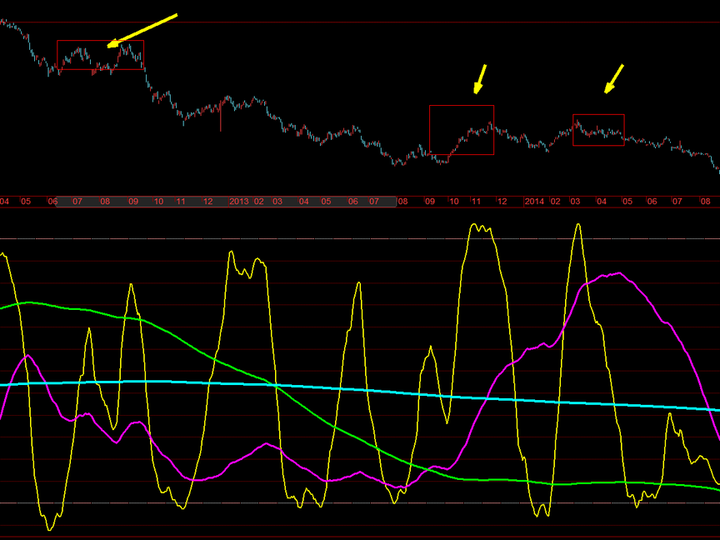720x540 pixels.
Task: Select the 2013 year label on time axis
Action: (x=239, y=202)
